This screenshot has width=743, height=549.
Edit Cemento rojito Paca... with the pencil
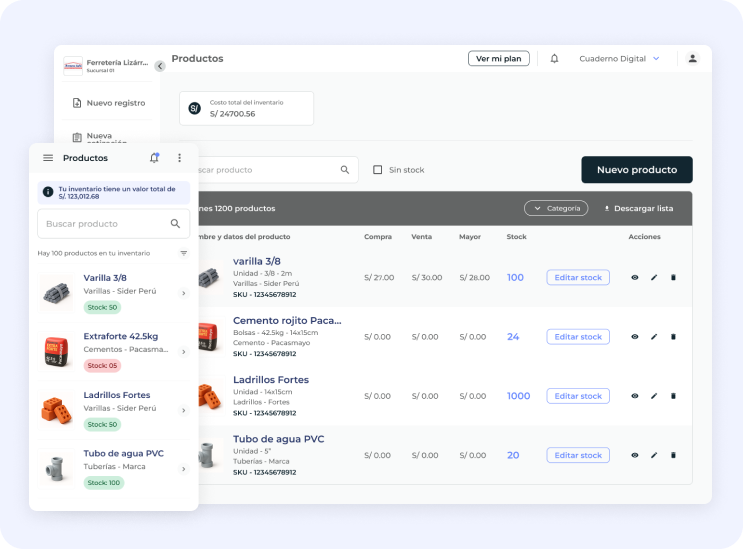pos(654,337)
